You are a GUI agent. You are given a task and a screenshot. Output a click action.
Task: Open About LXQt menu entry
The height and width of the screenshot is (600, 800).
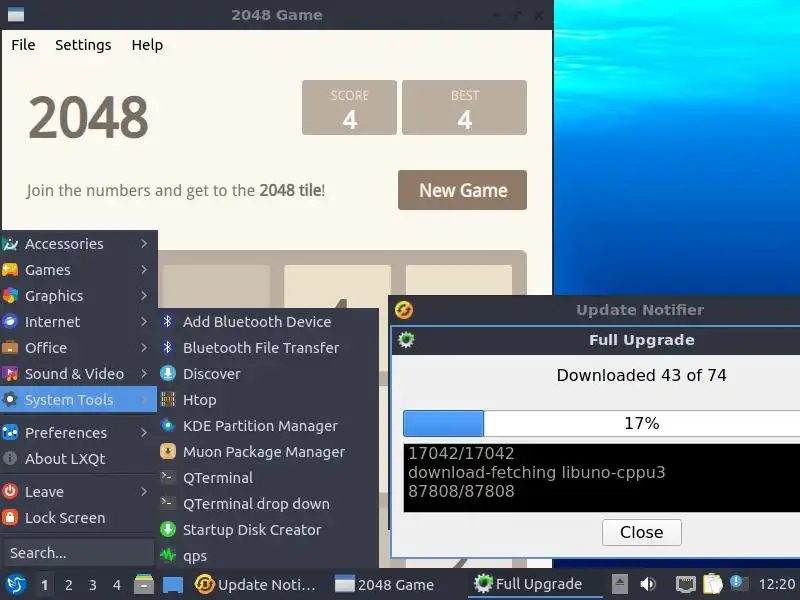pyautogui.click(x=79, y=459)
